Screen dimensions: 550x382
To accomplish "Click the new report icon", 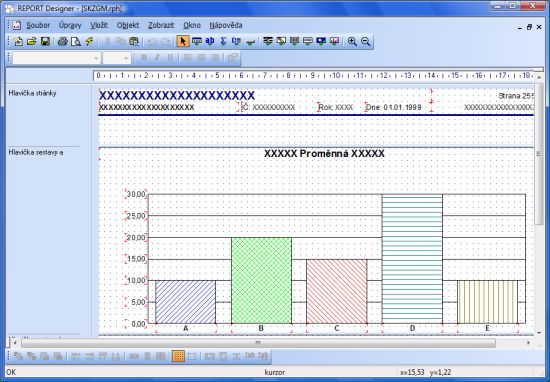I will coord(18,41).
